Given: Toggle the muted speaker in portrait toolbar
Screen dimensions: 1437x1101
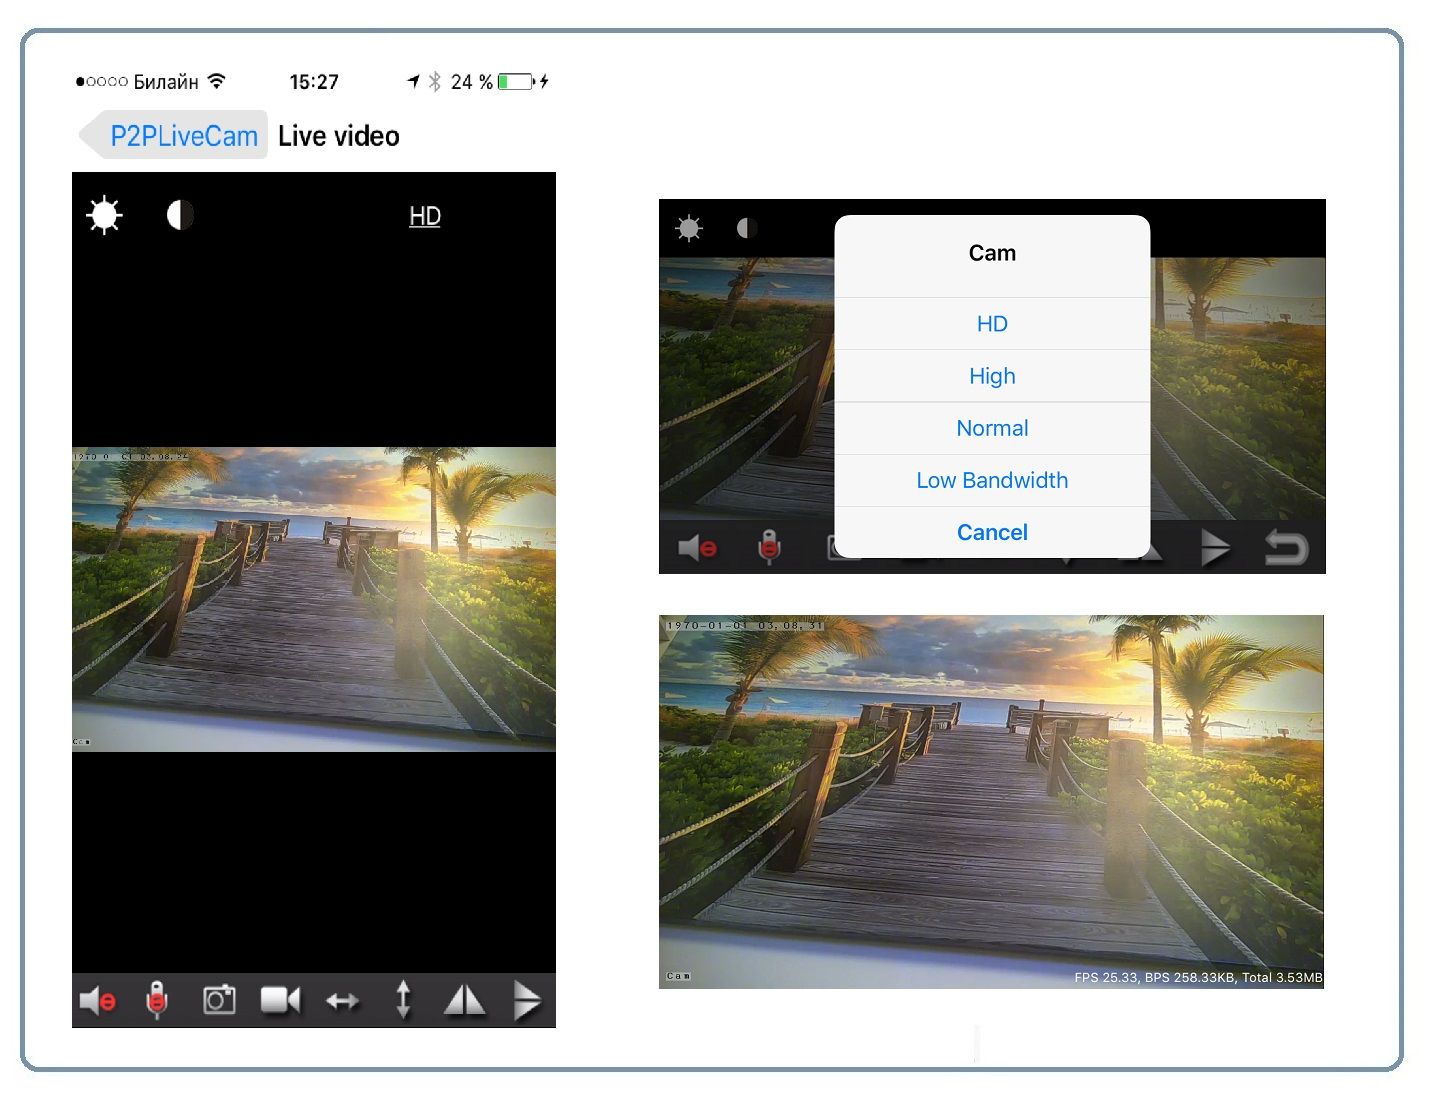Looking at the screenshot, I should click(x=97, y=999).
